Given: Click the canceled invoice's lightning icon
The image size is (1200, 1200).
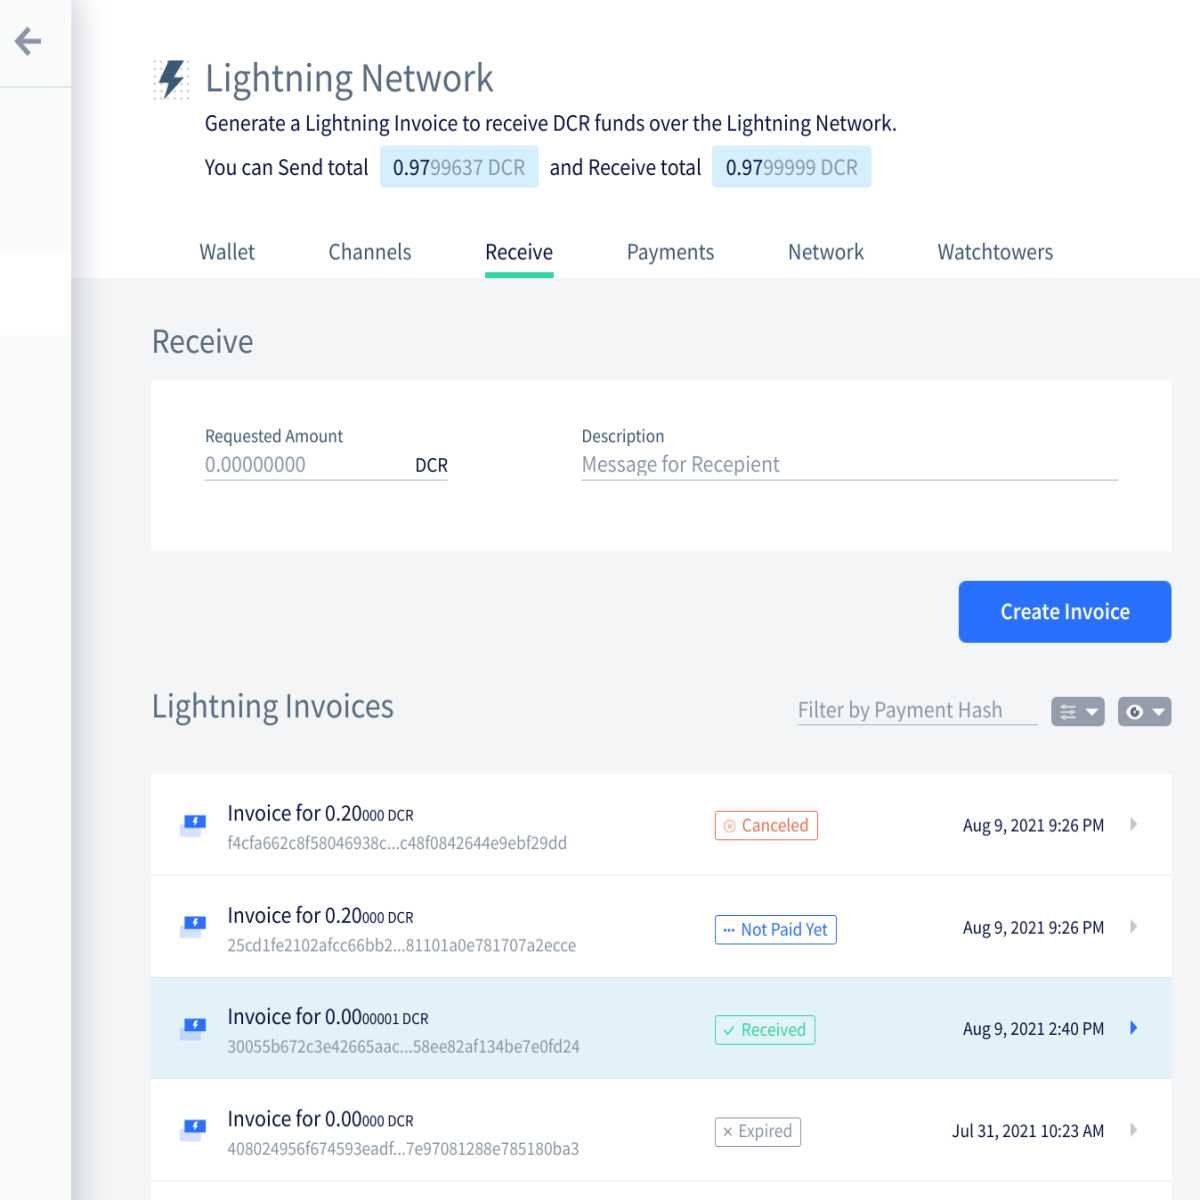Looking at the screenshot, I should [x=193, y=825].
